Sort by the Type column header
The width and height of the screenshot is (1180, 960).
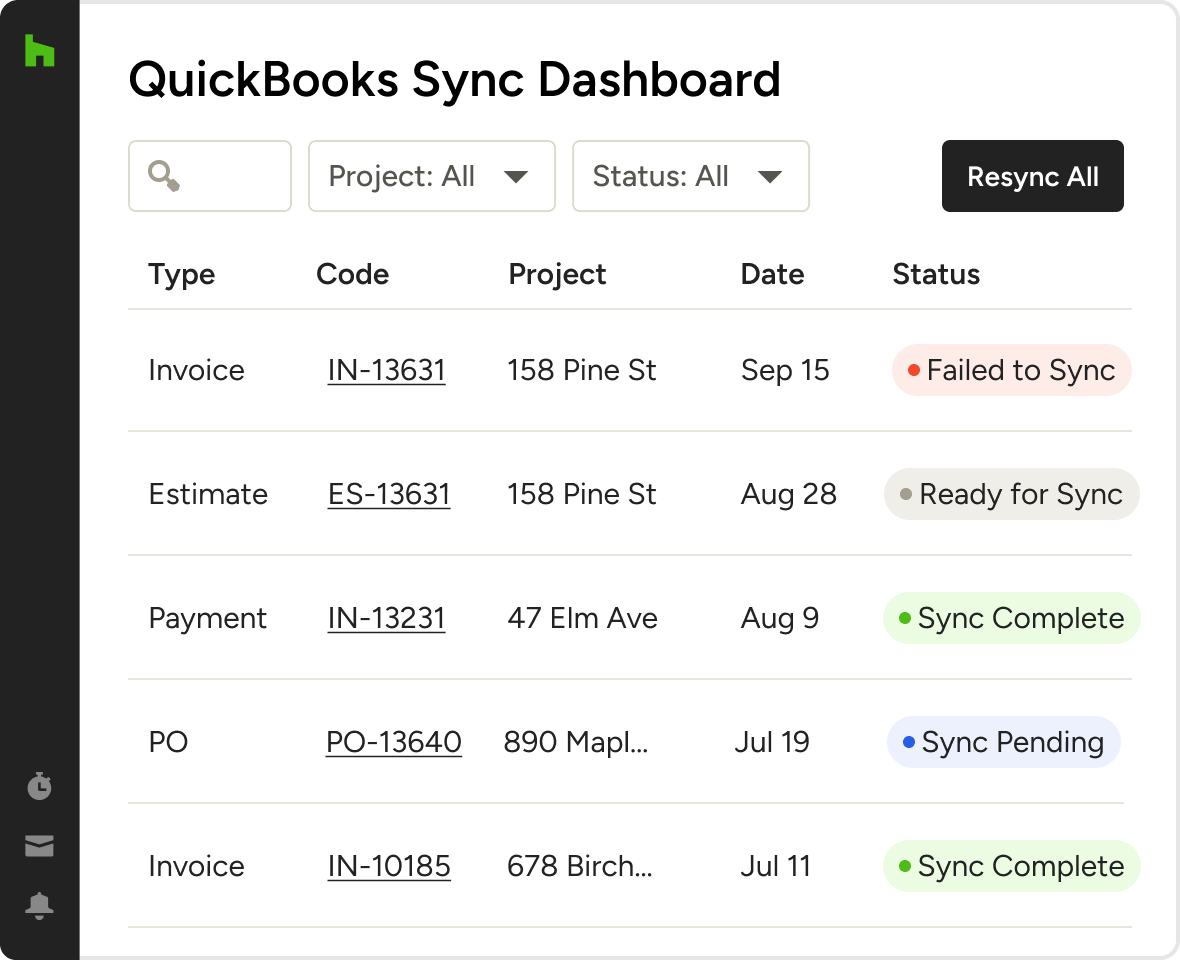coord(181,275)
